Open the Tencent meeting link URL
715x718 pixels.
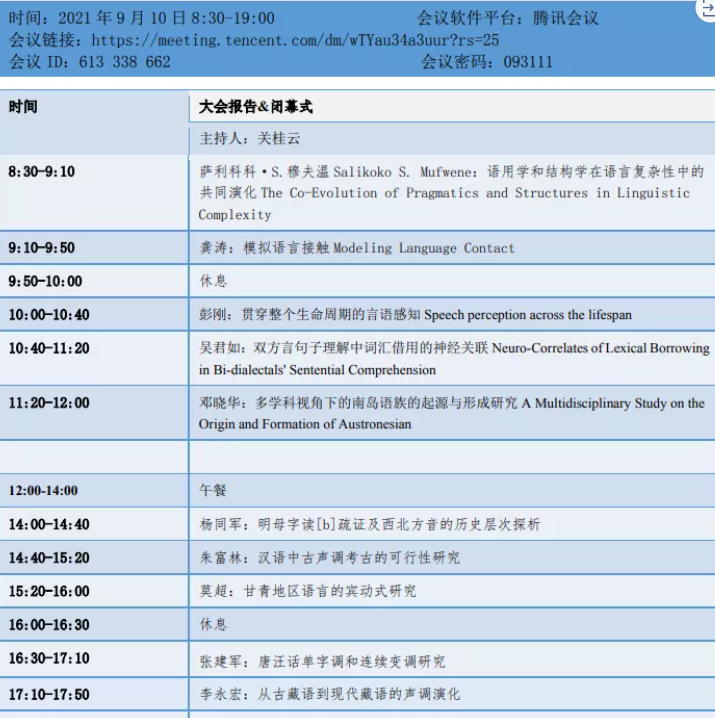tap(295, 40)
